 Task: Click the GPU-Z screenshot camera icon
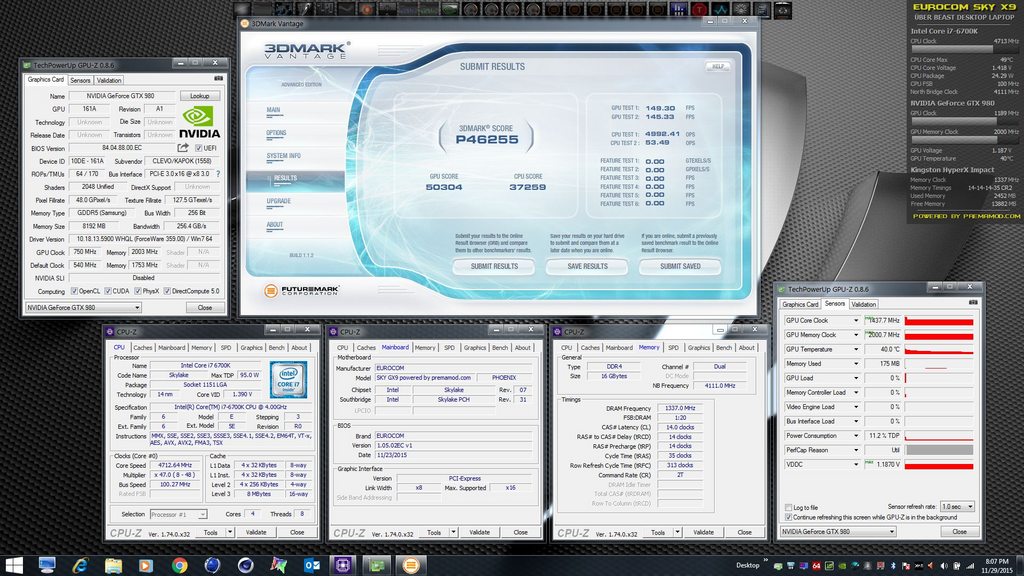coord(219,80)
